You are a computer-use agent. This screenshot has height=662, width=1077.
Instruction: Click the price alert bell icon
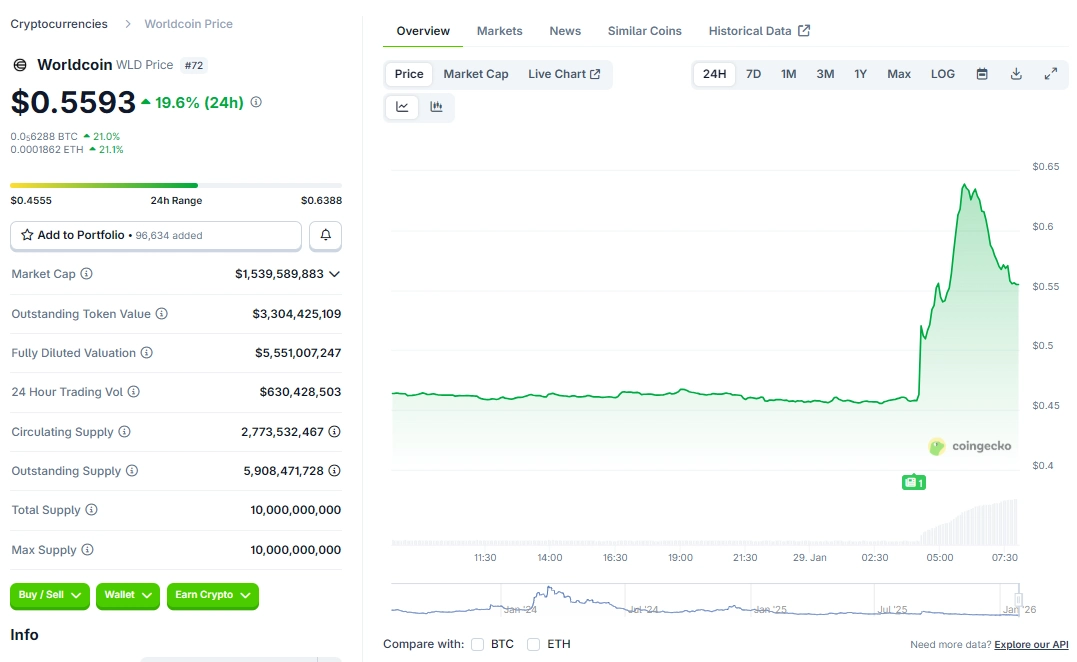pos(326,235)
